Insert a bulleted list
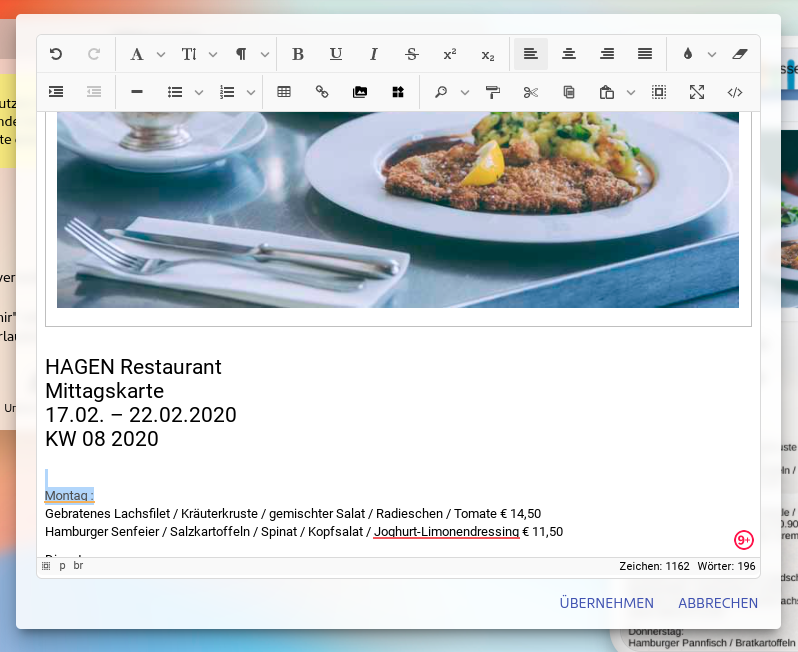The height and width of the screenshot is (652, 798). (x=175, y=92)
